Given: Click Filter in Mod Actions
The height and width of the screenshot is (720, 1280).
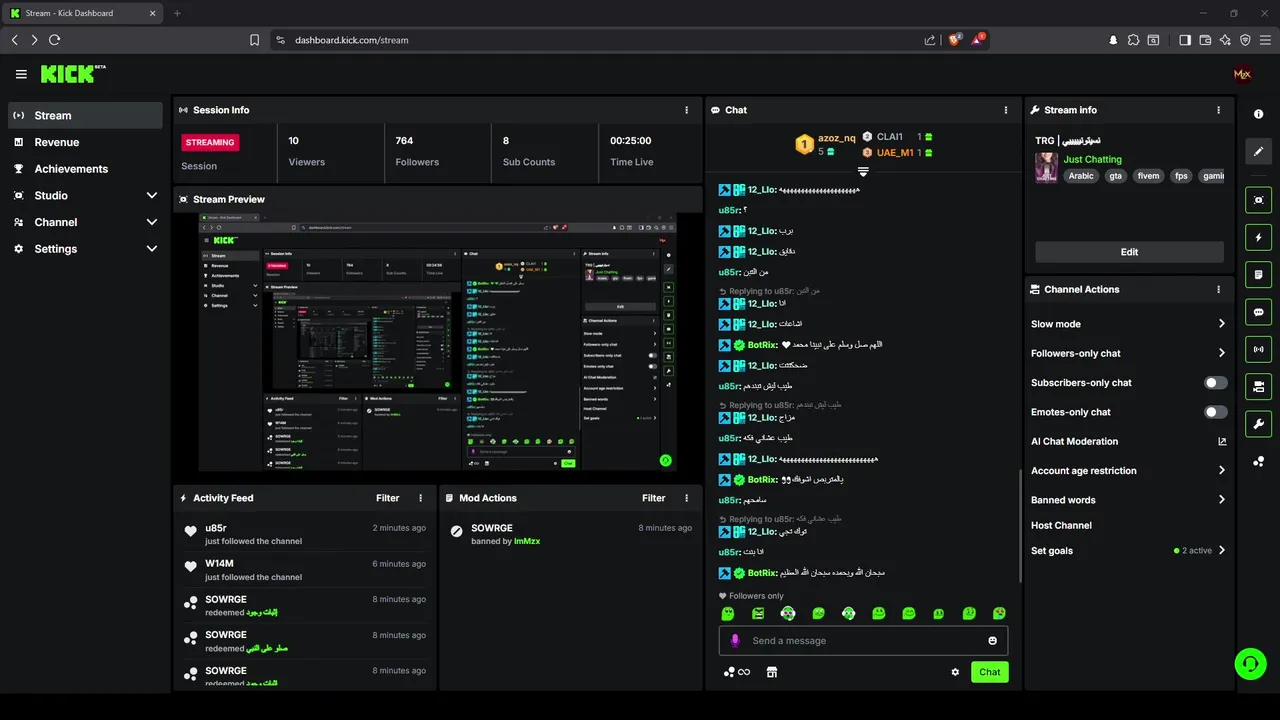Looking at the screenshot, I should click(654, 498).
